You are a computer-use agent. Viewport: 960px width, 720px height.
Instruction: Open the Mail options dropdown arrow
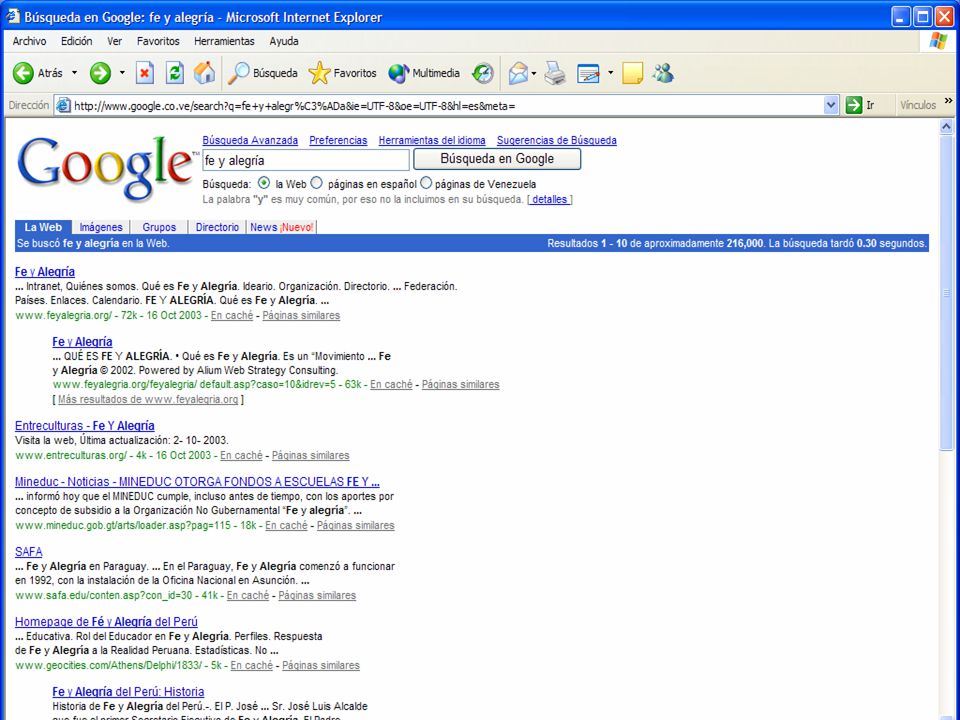tap(534, 73)
